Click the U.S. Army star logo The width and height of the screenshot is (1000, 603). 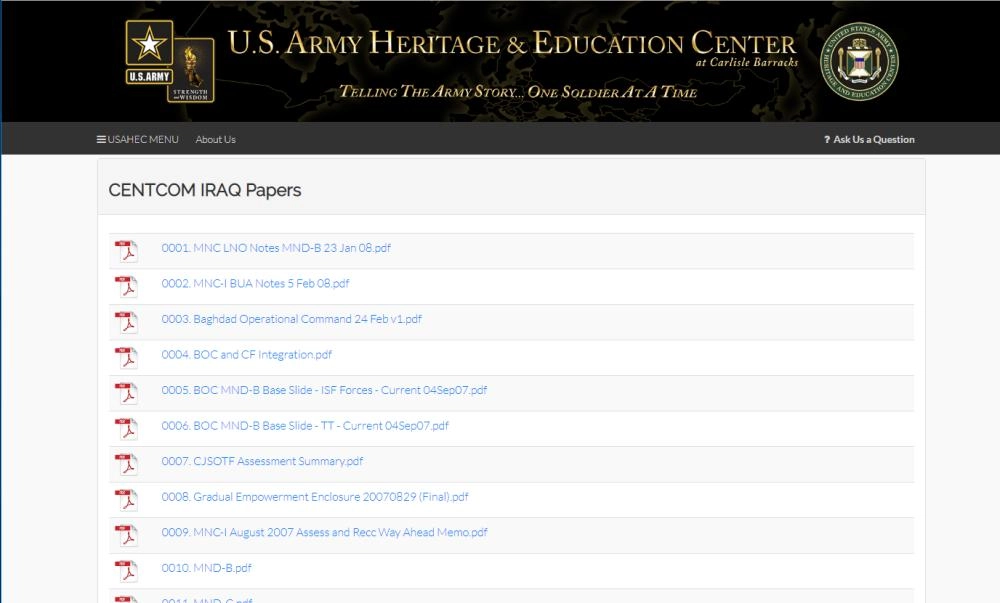click(149, 54)
